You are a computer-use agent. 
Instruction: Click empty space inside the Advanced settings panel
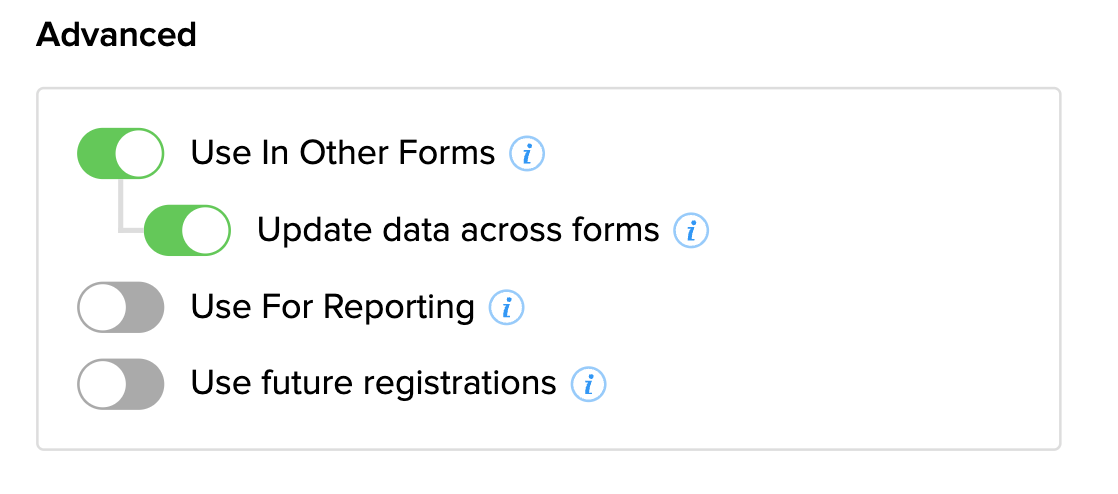point(850,300)
